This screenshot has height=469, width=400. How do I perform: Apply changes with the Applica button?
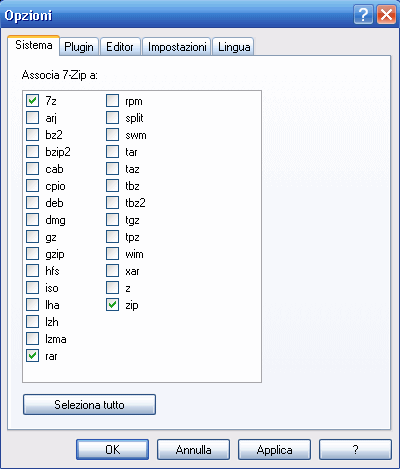tap(274, 450)
